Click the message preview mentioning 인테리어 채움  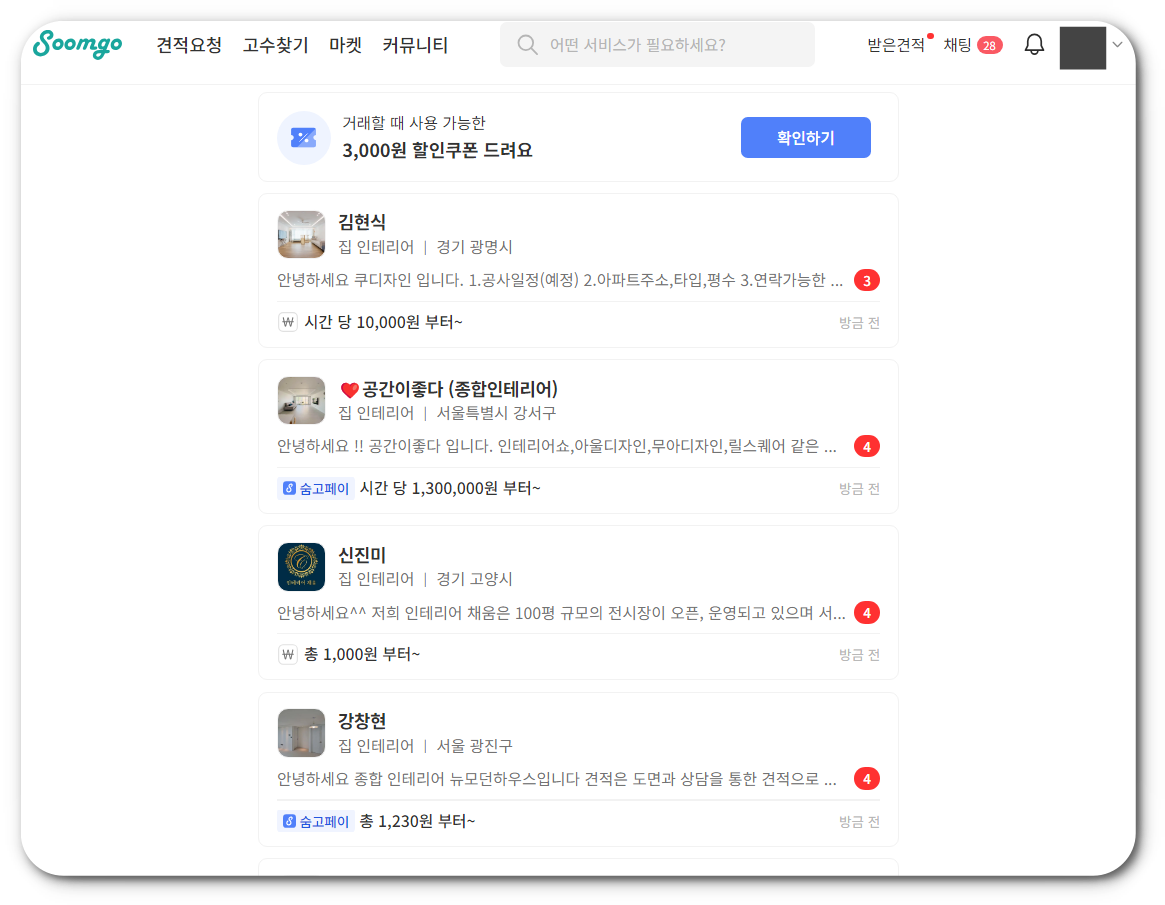tap(561, 613)
